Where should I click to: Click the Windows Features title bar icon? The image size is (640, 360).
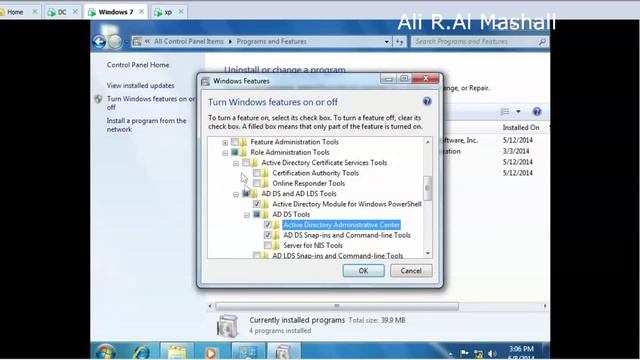(205, 81)
